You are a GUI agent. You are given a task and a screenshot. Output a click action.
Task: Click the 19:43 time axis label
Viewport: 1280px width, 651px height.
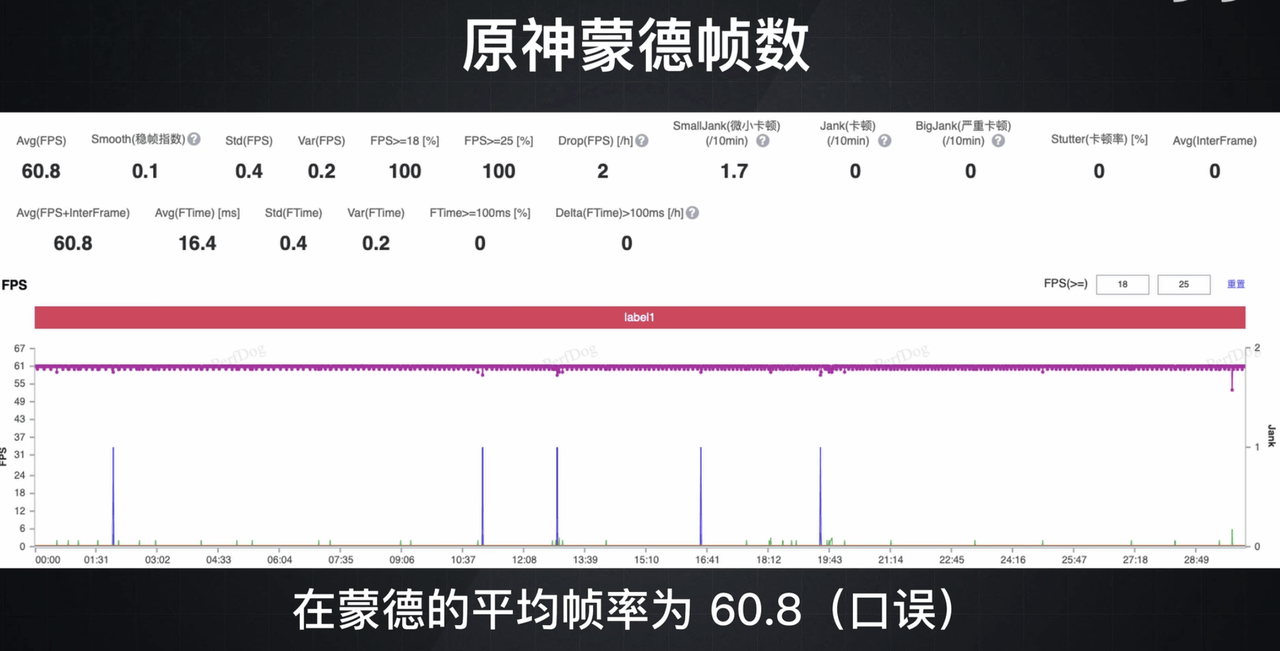coord(829,560)
